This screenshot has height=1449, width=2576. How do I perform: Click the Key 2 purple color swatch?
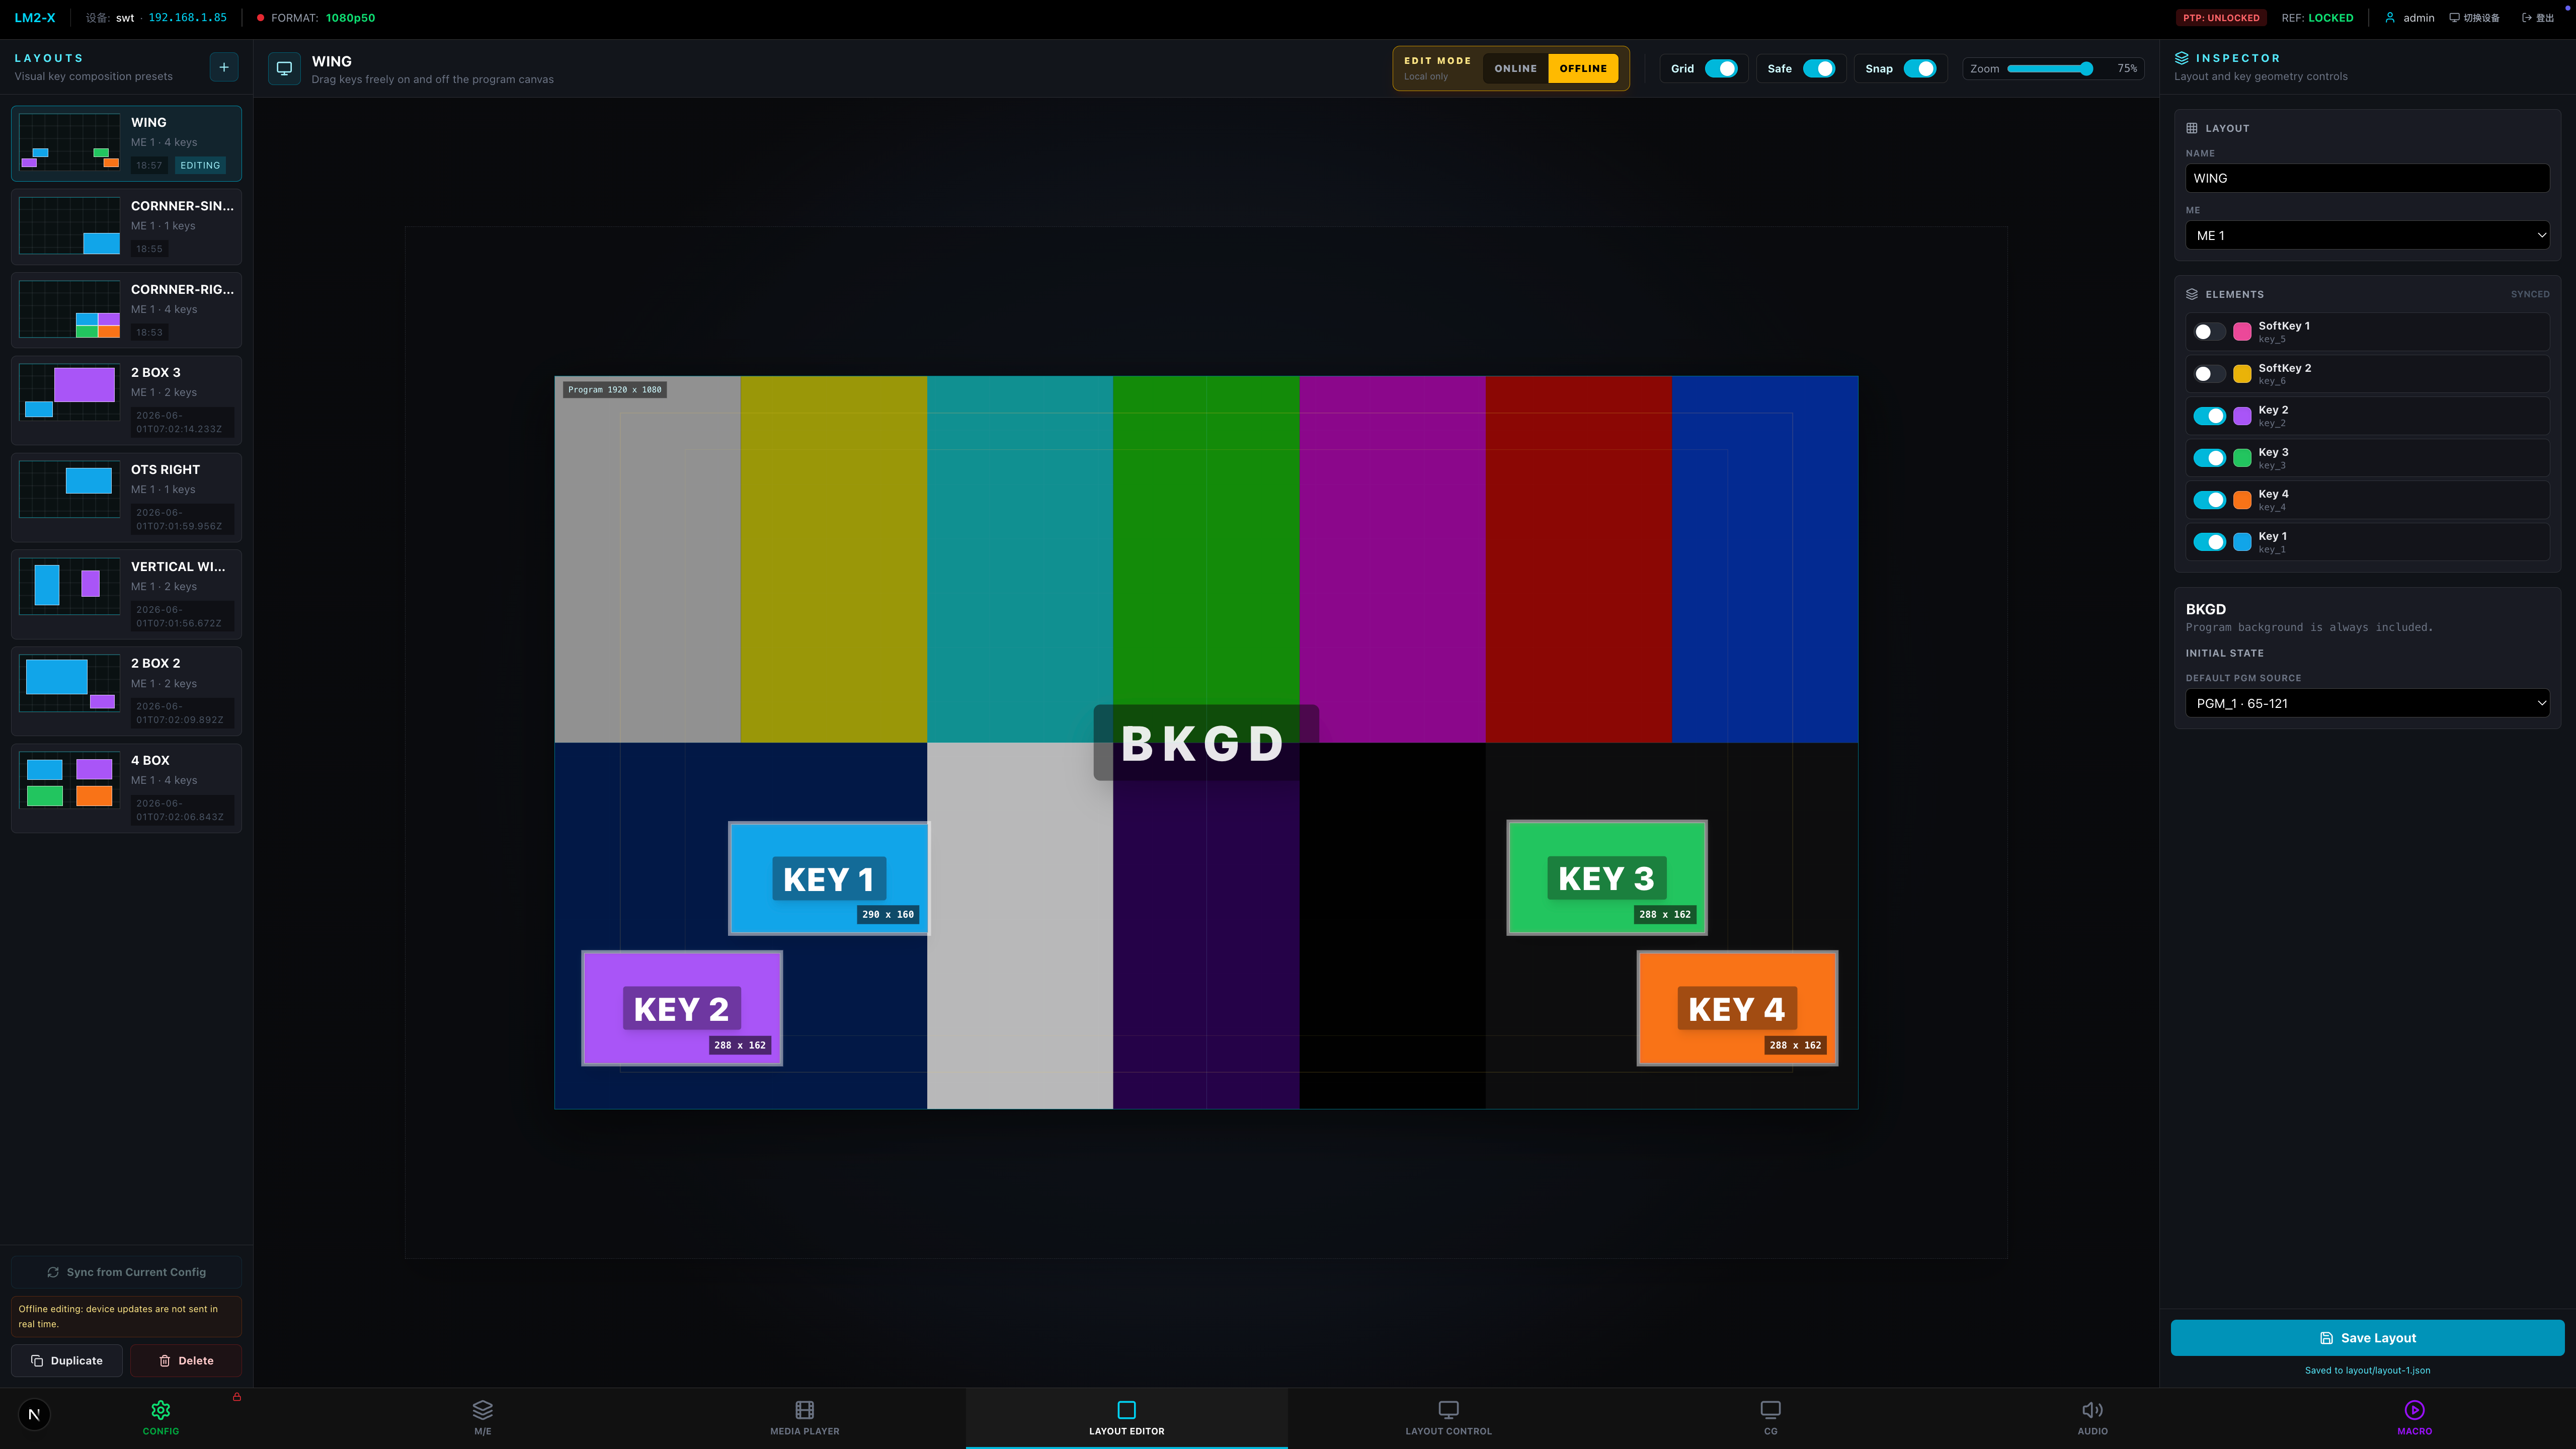(x=2243, y=416)
